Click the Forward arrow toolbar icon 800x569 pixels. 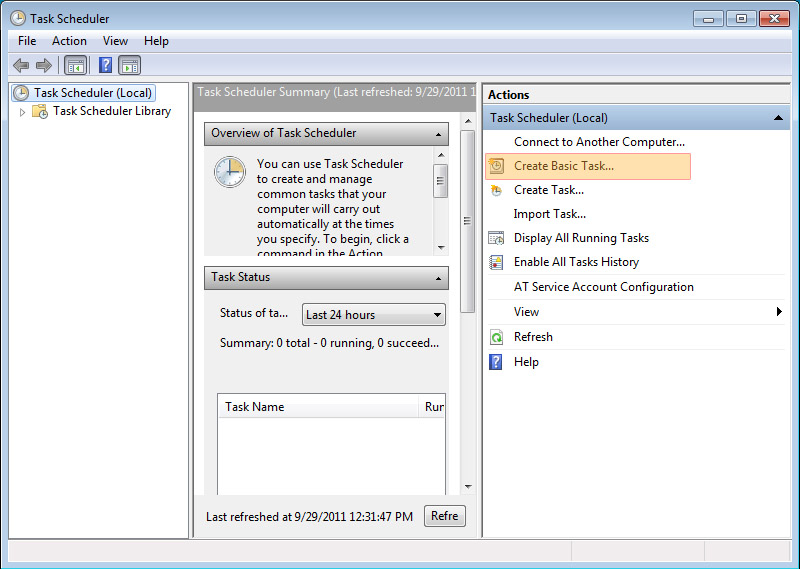click(x=44, y=65)
